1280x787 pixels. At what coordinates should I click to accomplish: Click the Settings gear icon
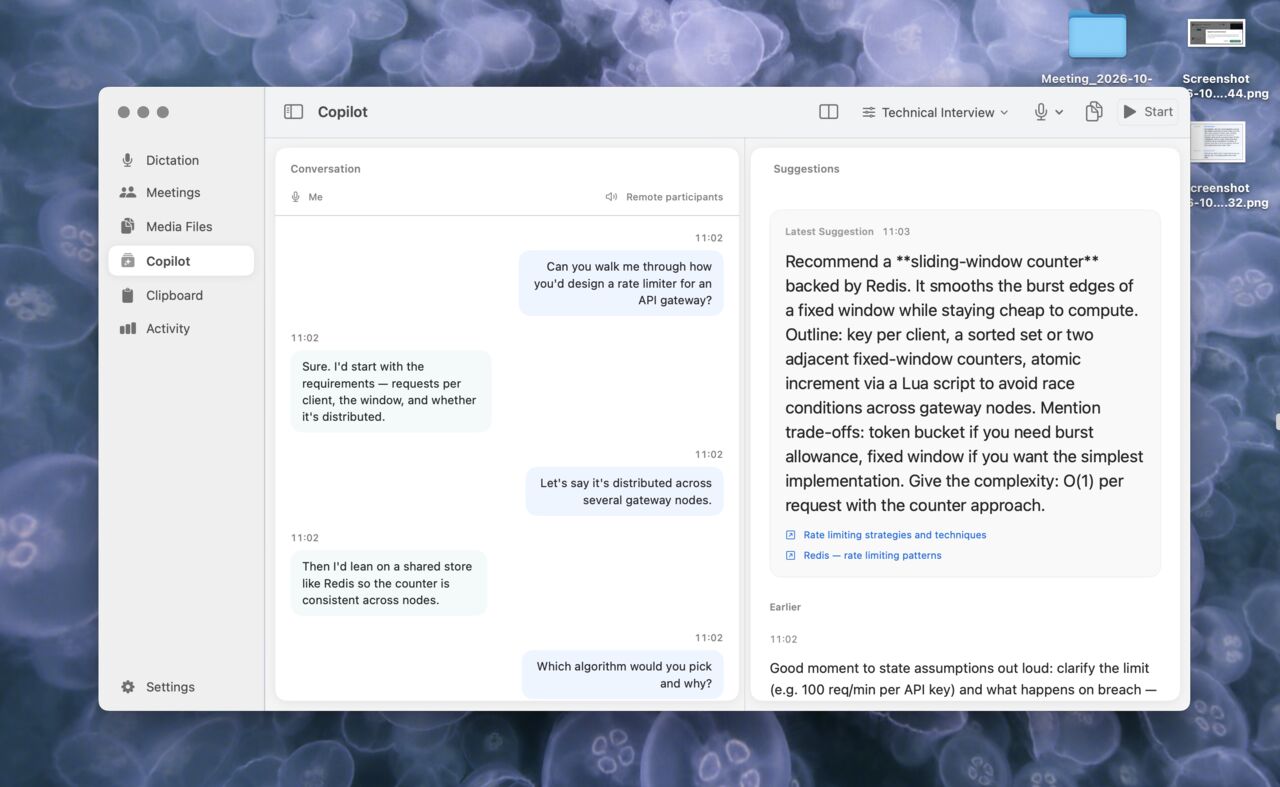pos(127,687)
